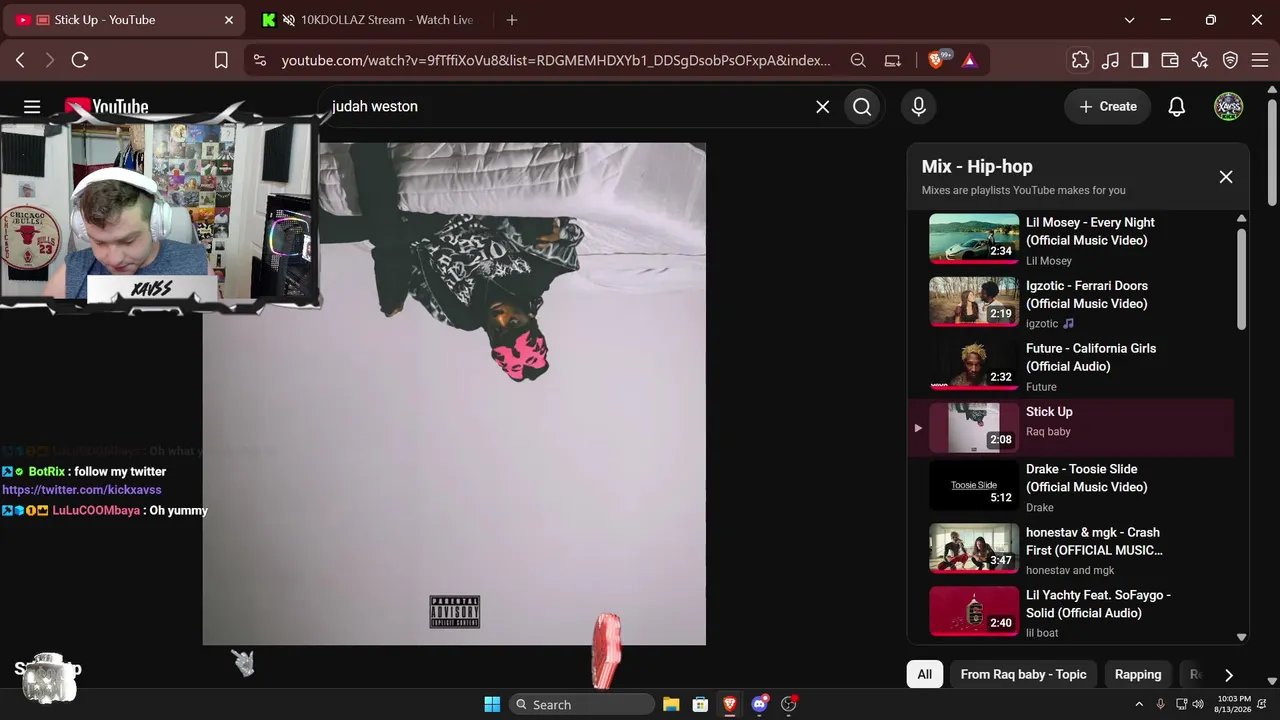Open the Brave VPN shield icon
Screen dimensions: 1280x720
coord(1230,60)
